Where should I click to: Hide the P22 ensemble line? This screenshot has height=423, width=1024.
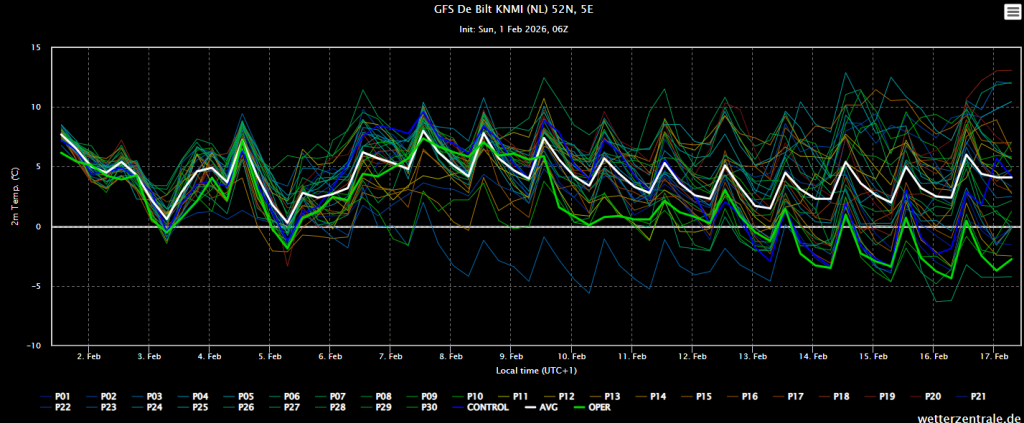[x=62, y=407]
